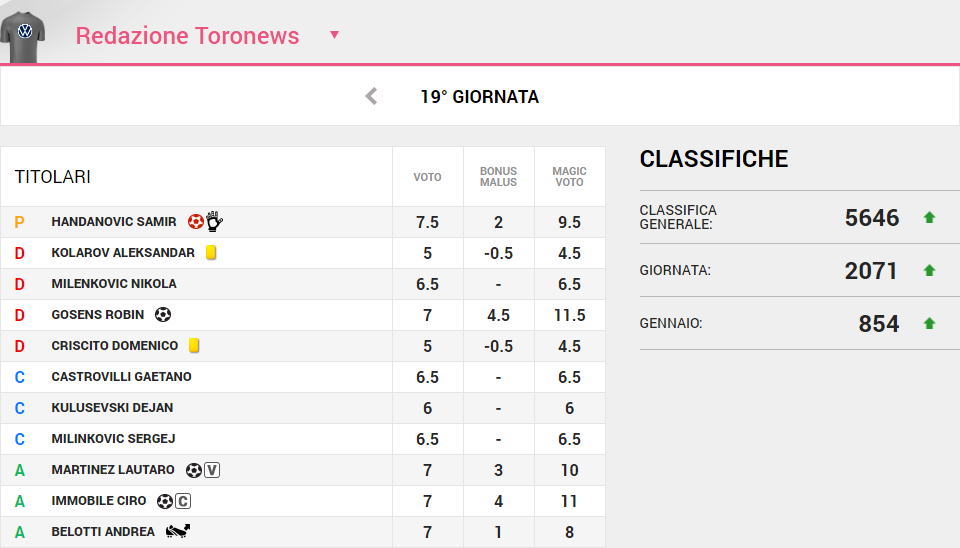The height and width of the screenshot is (548, 960).
Task: Click Martinez Lautaro's vice-captain V badge
Action: (x=211, y=470)
